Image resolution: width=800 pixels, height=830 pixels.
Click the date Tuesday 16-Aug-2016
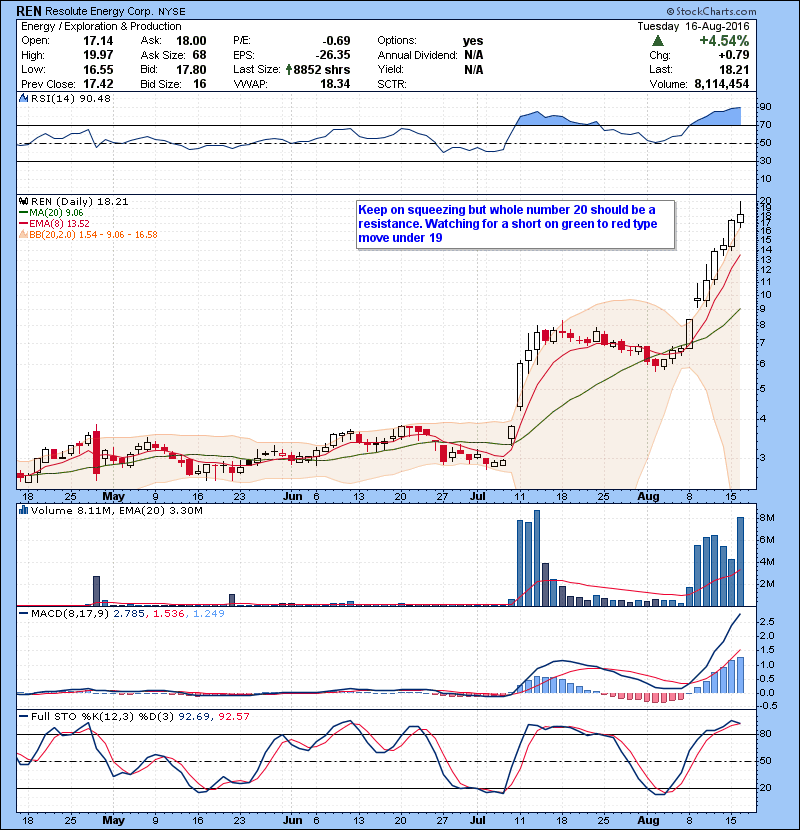coord(693,26)
